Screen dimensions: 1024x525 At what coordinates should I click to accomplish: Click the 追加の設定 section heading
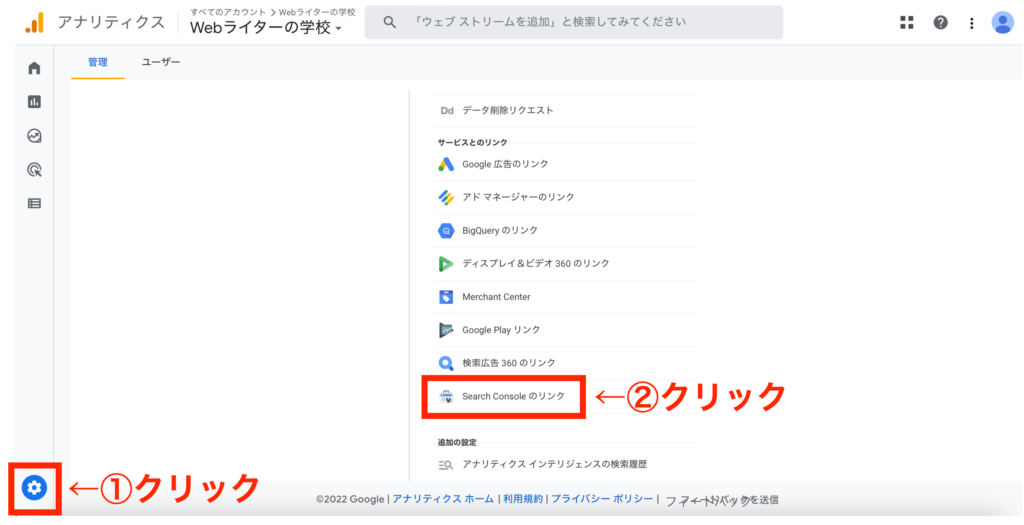[456, 443]
